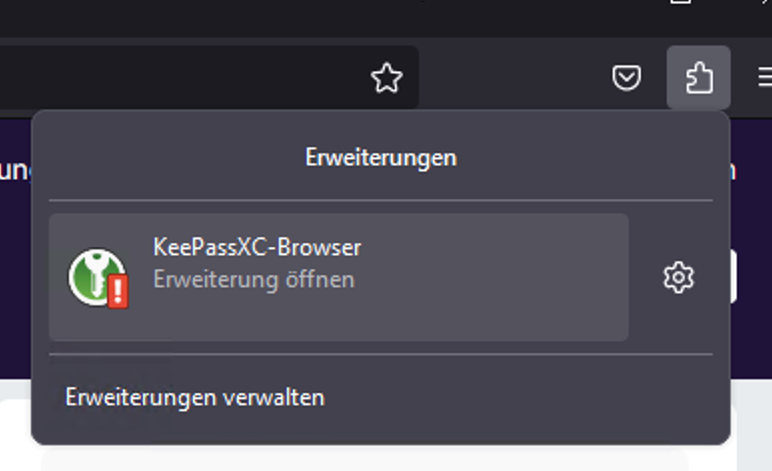This screenshot has width=772, height=471.
Task: Click the green KeePassXC key logo
Action: click(94, 275)
